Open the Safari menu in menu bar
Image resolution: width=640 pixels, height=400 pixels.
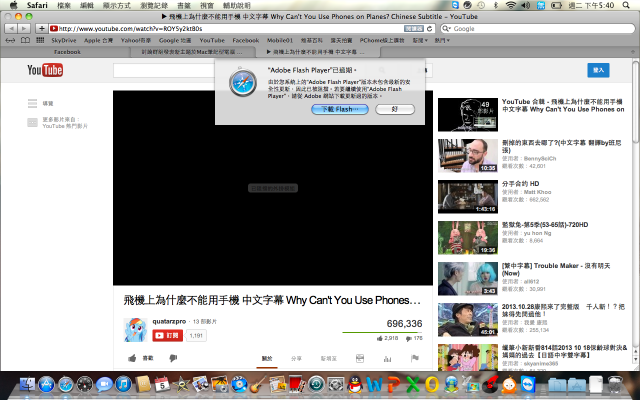coord(37,5)
